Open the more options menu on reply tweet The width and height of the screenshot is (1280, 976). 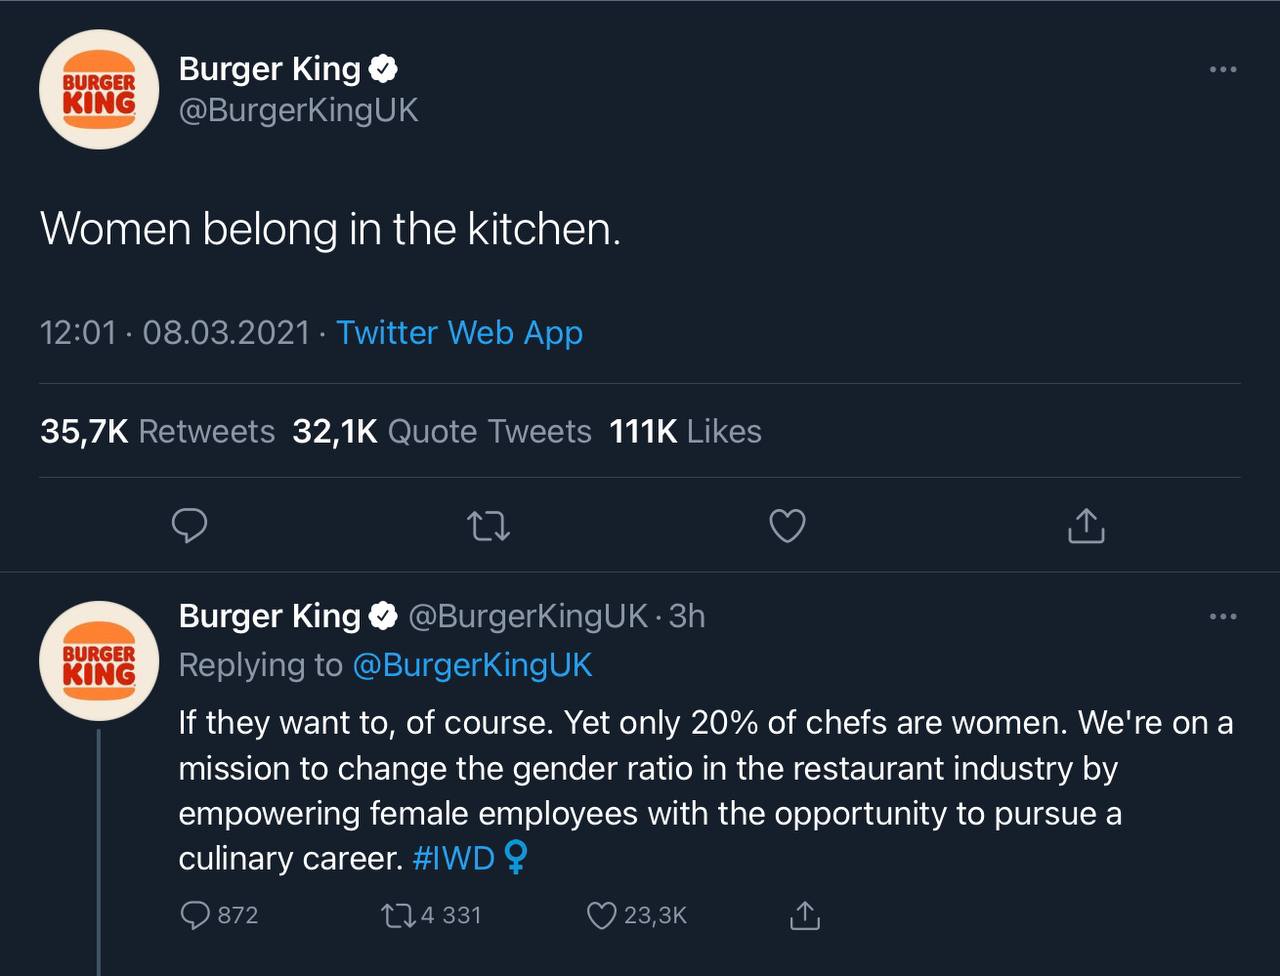click(1223, 616)
